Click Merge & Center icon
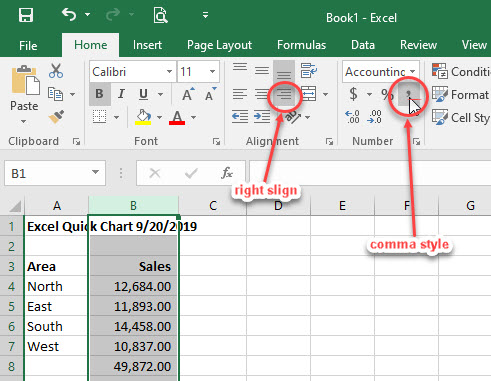This screenshot has width=491, height=381. click(x=309, y=94)
